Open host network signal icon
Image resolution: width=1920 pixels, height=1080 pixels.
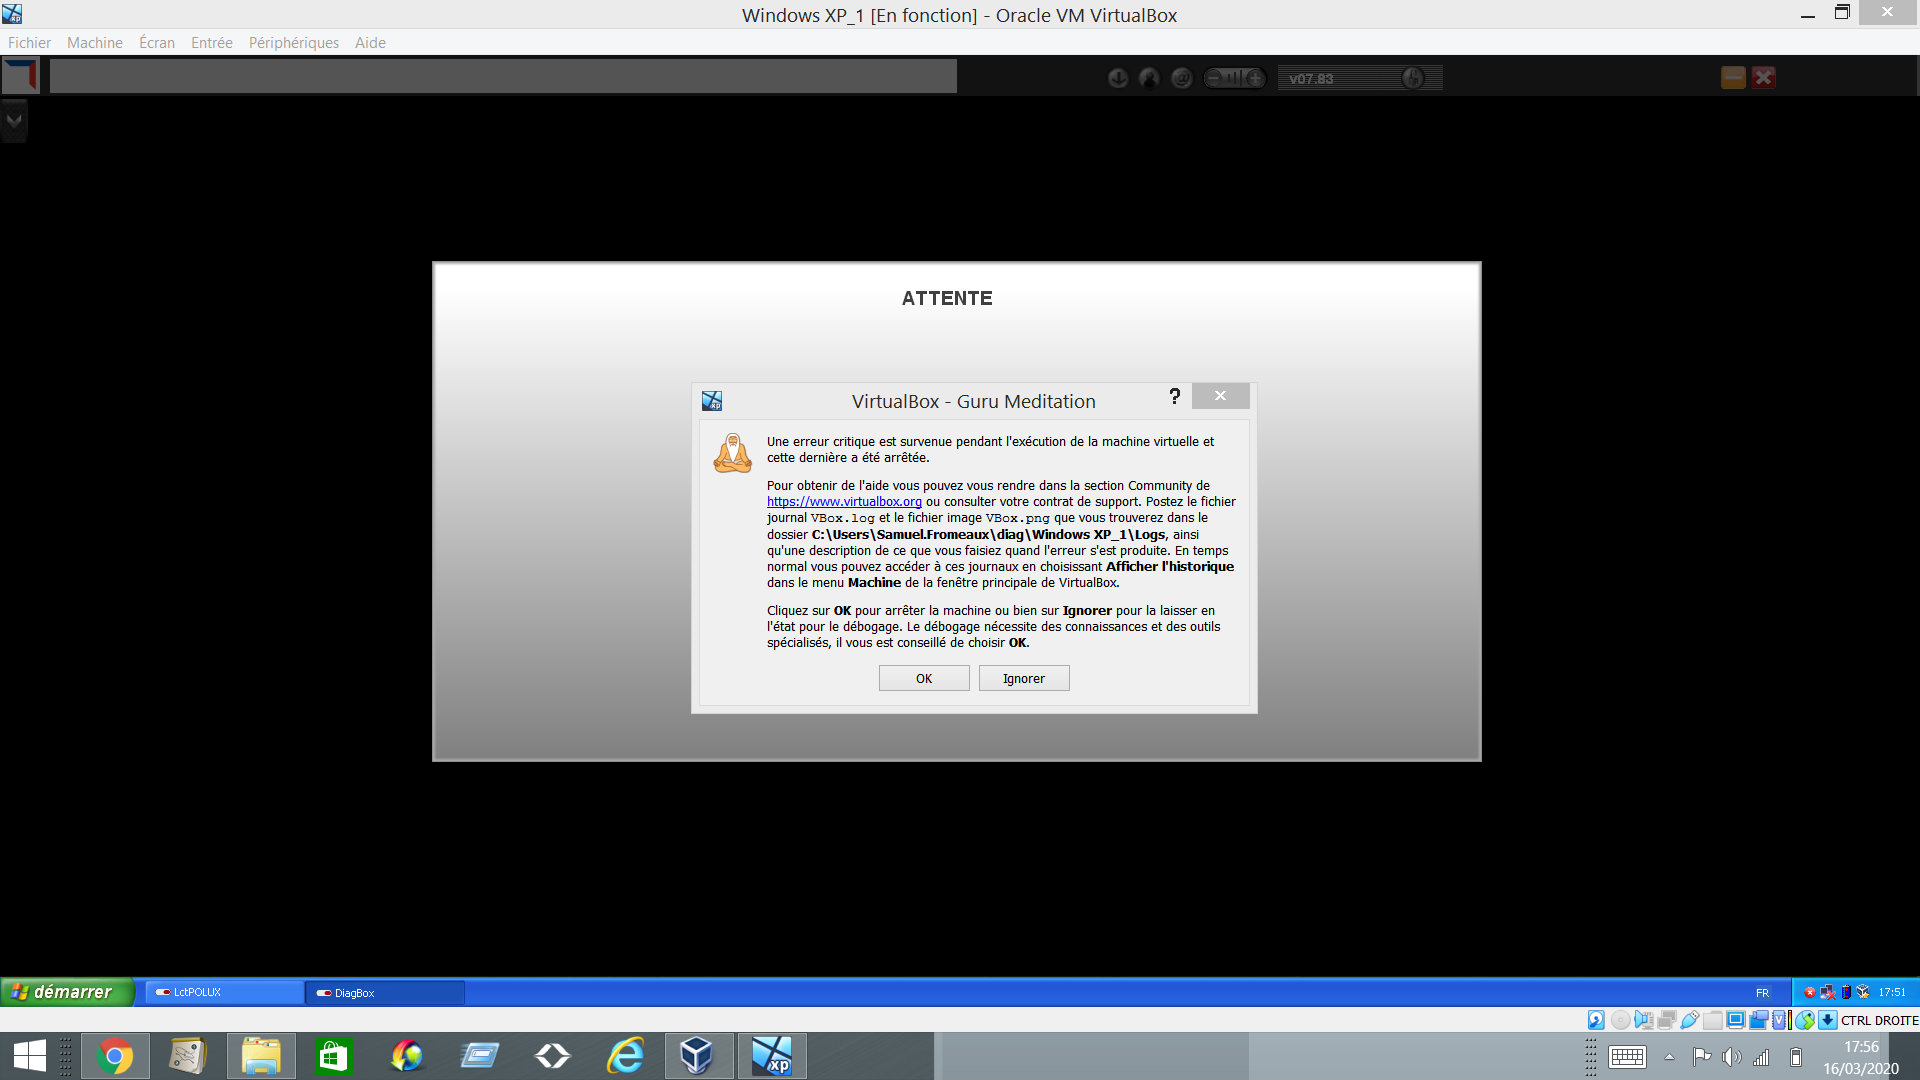coord(1762,1057)
